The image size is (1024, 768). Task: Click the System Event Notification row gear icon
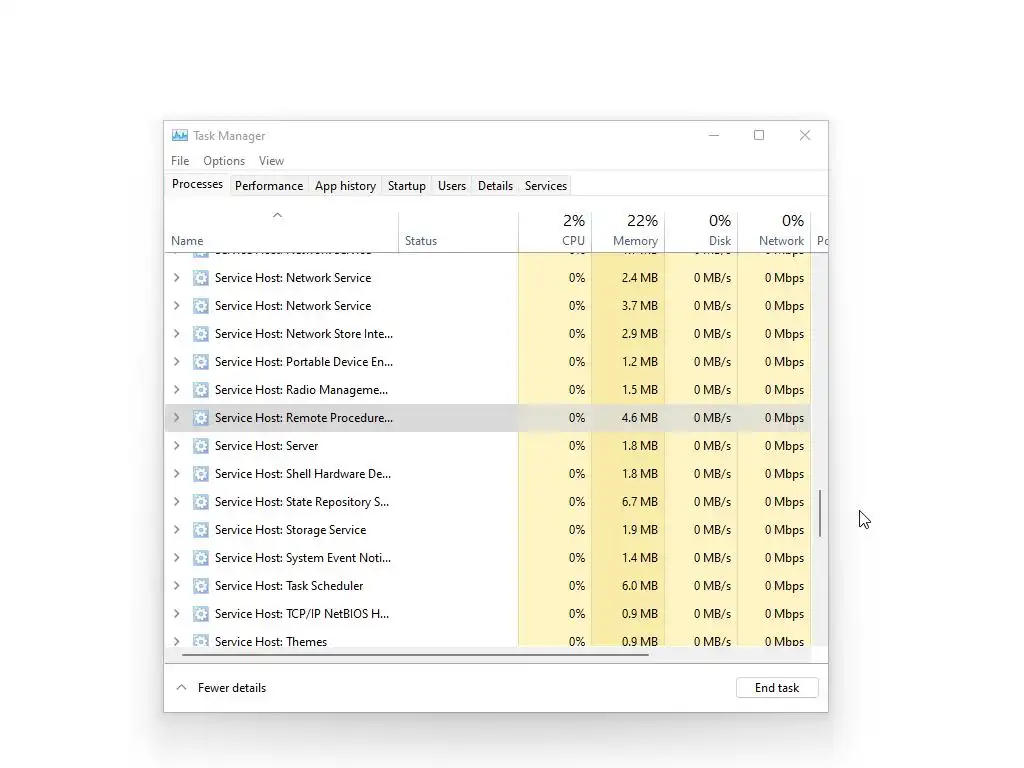(200, 558)
